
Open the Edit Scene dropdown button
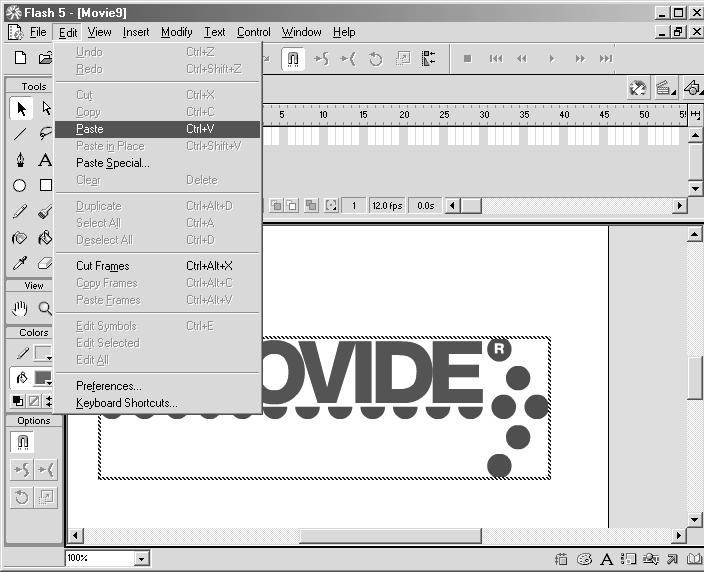coord(666,88)
